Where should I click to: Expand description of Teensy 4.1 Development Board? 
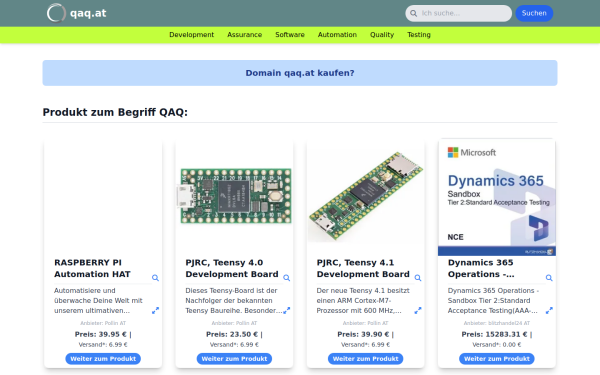pos(417,310)
